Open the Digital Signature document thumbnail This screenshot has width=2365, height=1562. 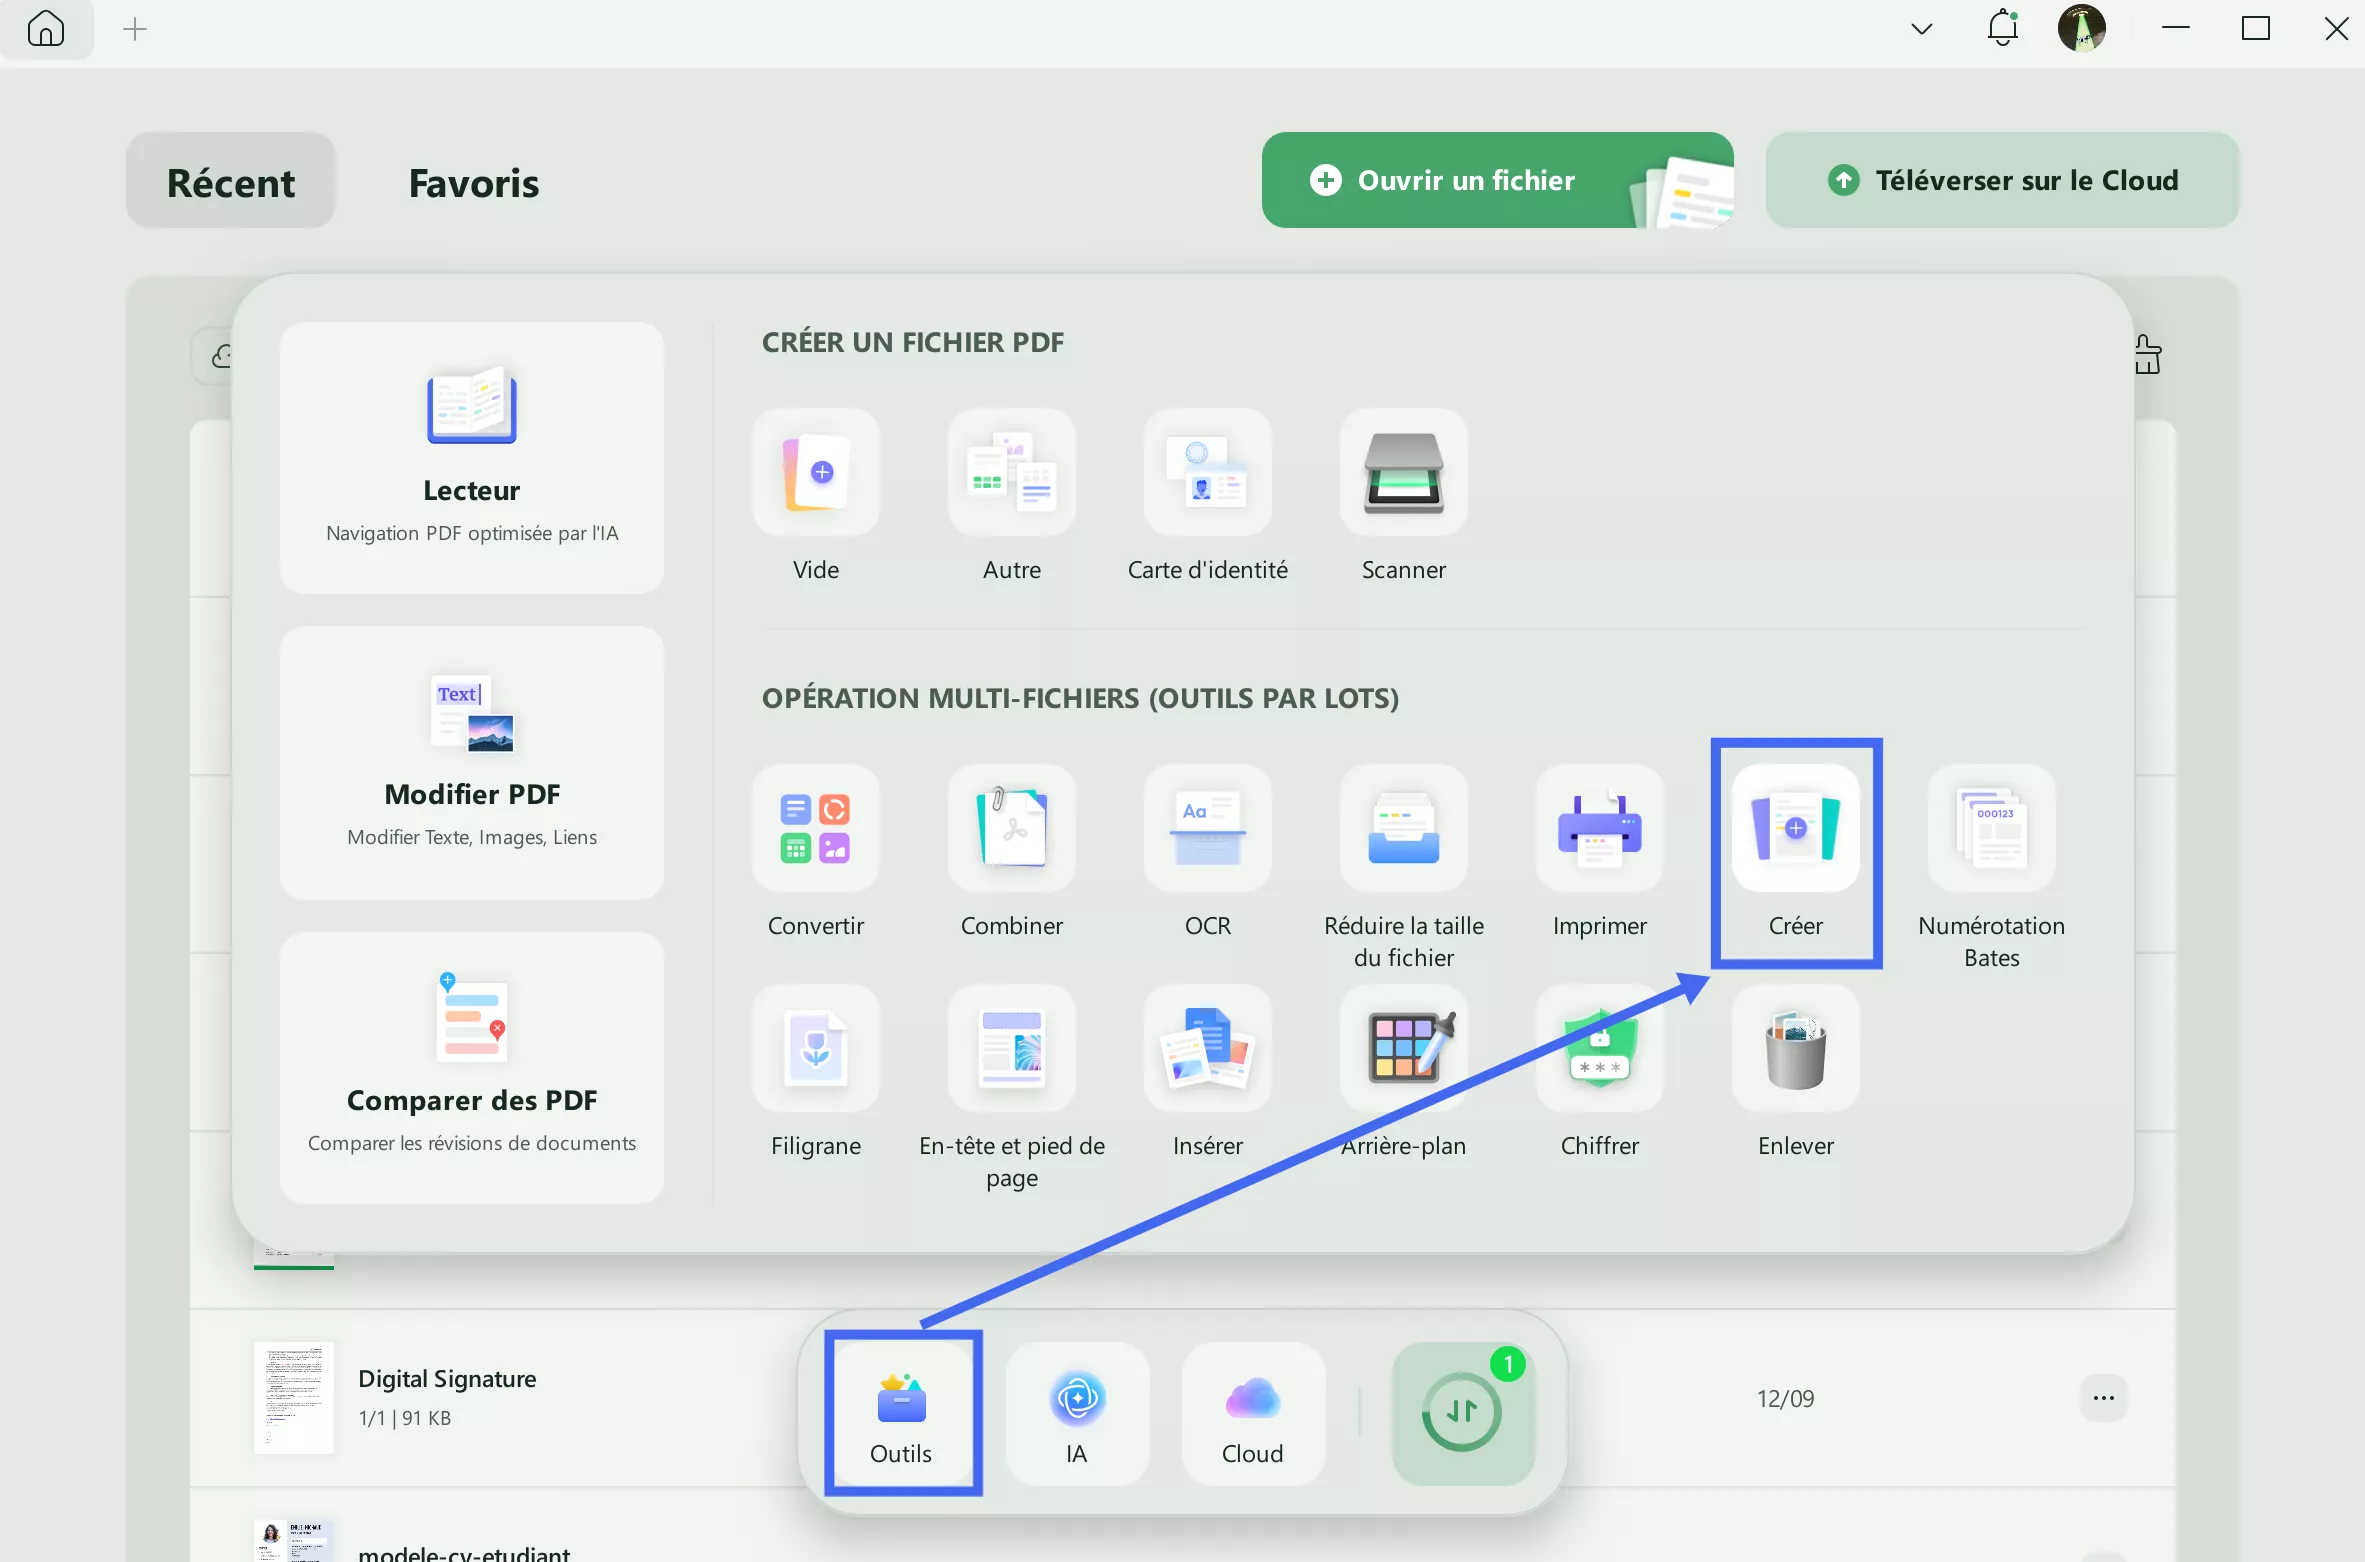(293, 1396)
